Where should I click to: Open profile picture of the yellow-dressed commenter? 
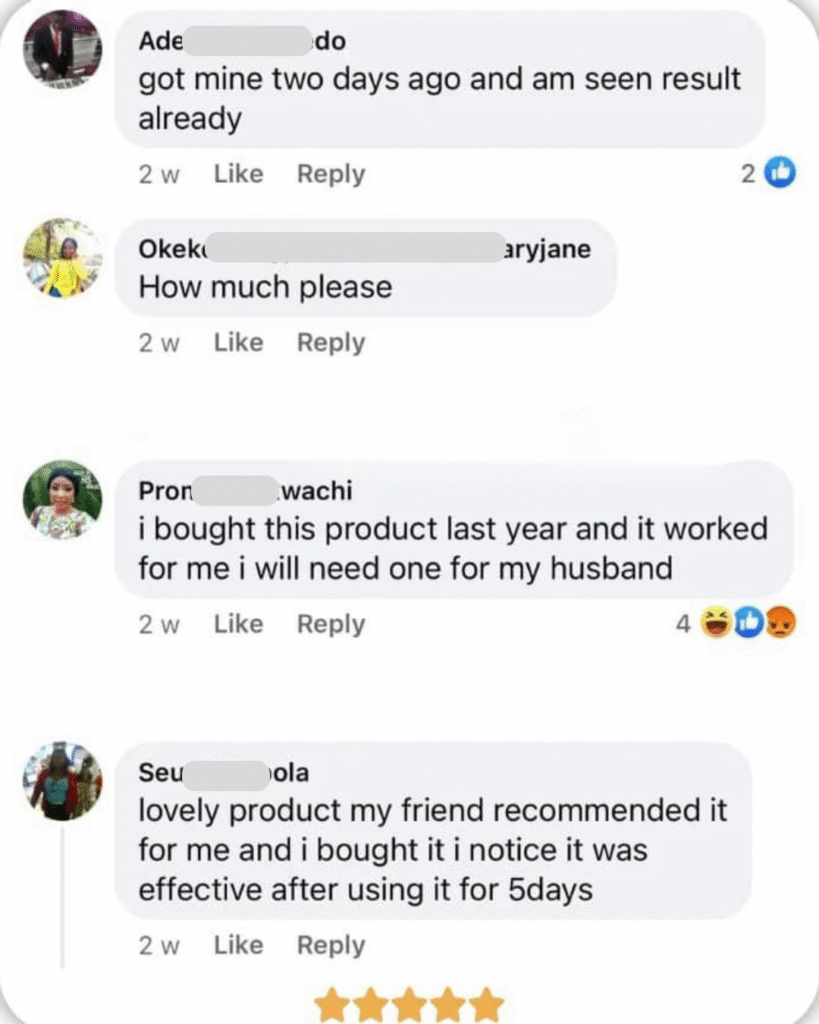pos(62,258)
